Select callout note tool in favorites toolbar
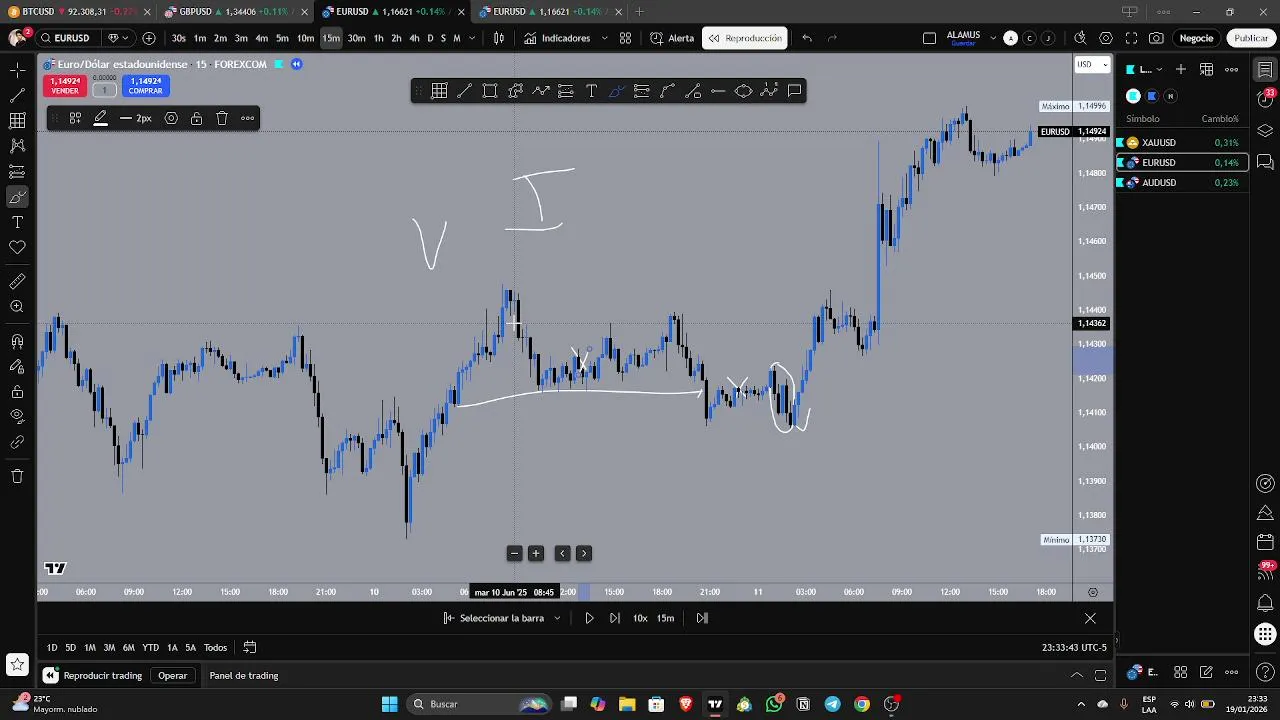This screenshot has height=720, width=1280. coord(794,91)
